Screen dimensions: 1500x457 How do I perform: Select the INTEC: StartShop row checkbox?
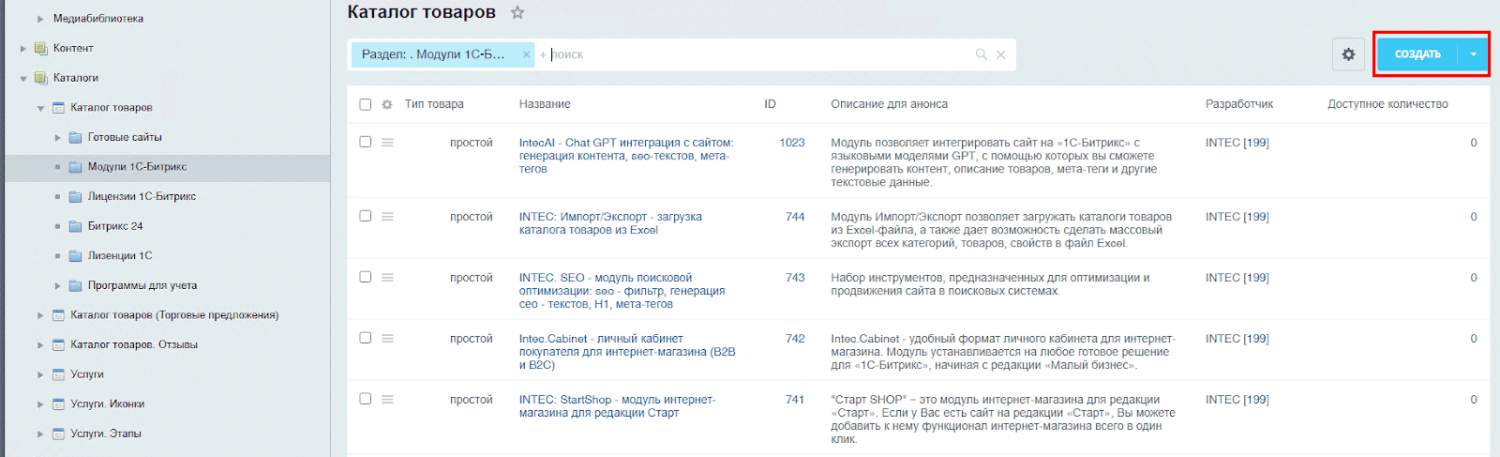point(365,399)
